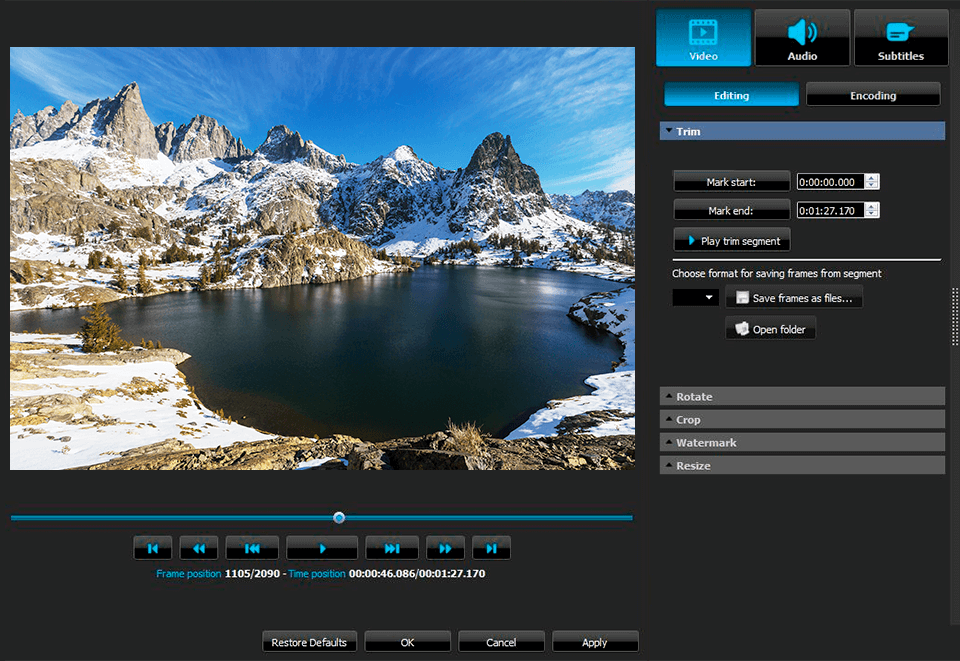Image resolution: width=960 pixels, height=661 pixels.
Task: Rewind the video playback
Action: point(198,547)
